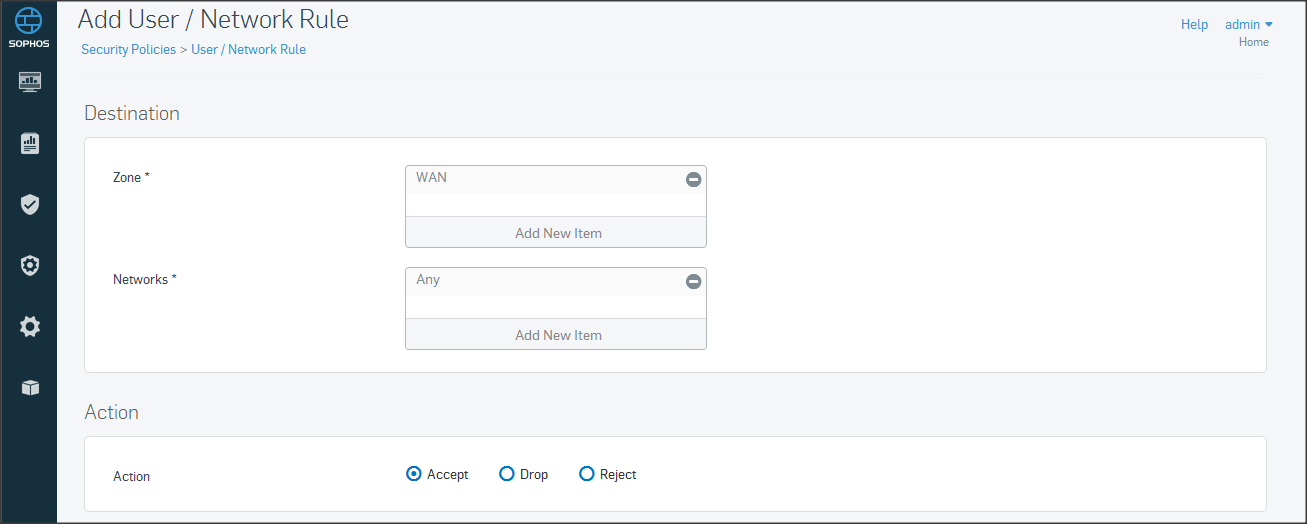
Task: Open the monitor dashboard icon in sidebar
Action: click(29, 82)
